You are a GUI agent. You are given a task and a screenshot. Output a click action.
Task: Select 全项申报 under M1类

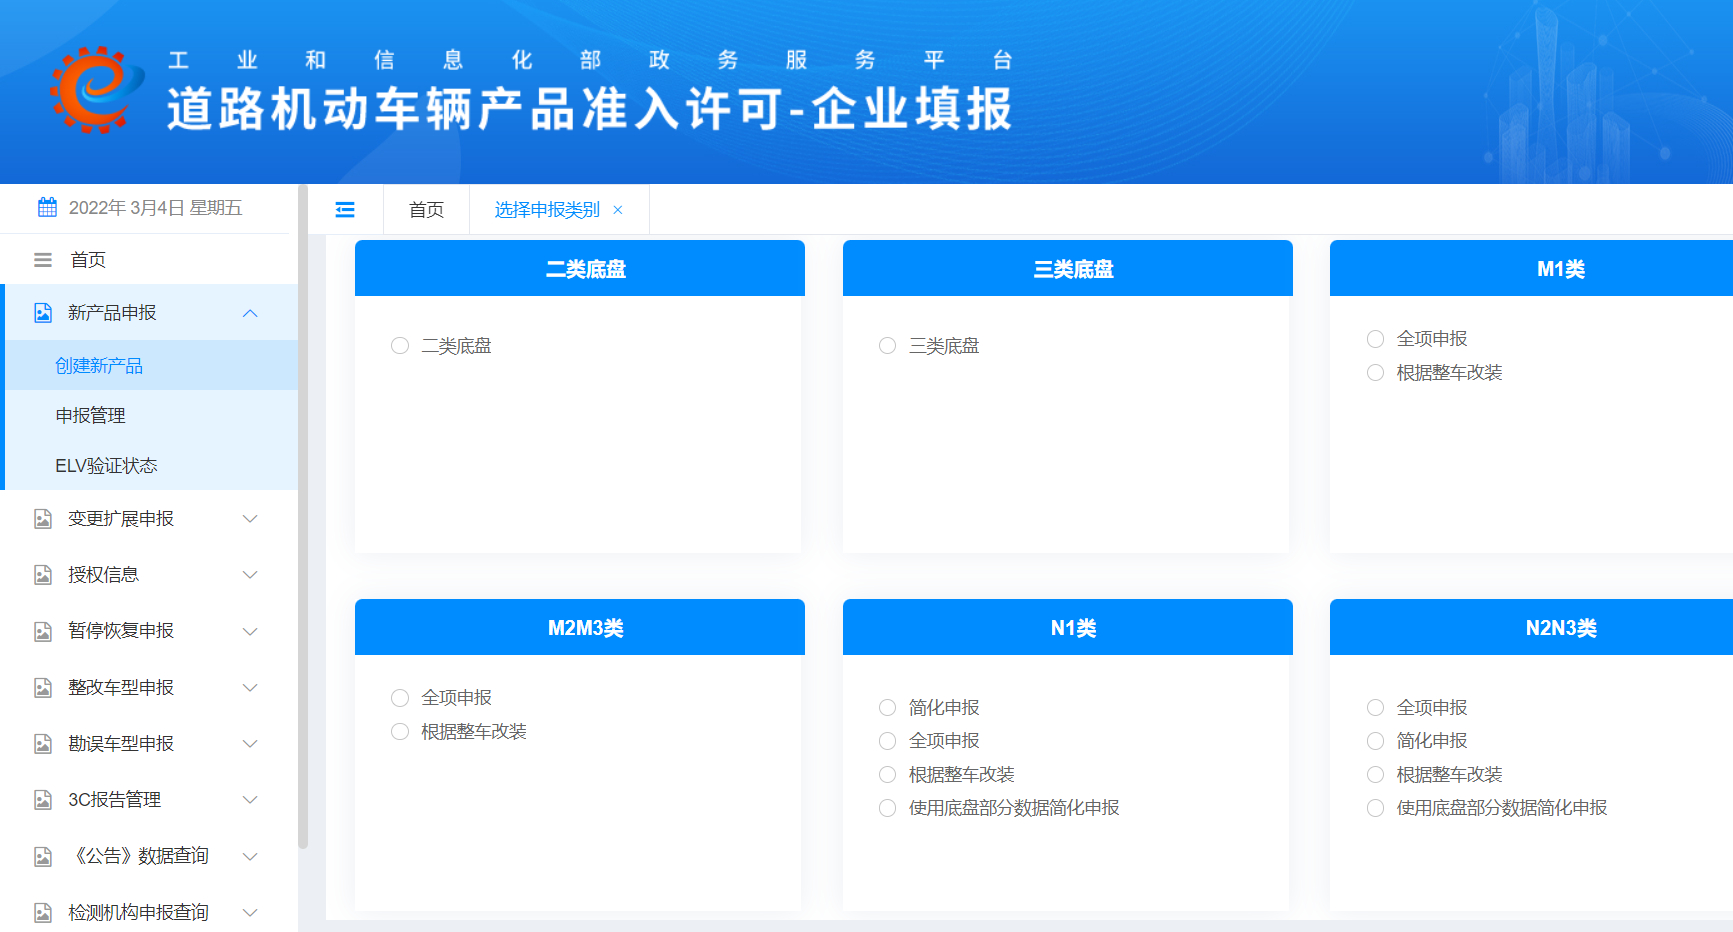coord(1375,338)
